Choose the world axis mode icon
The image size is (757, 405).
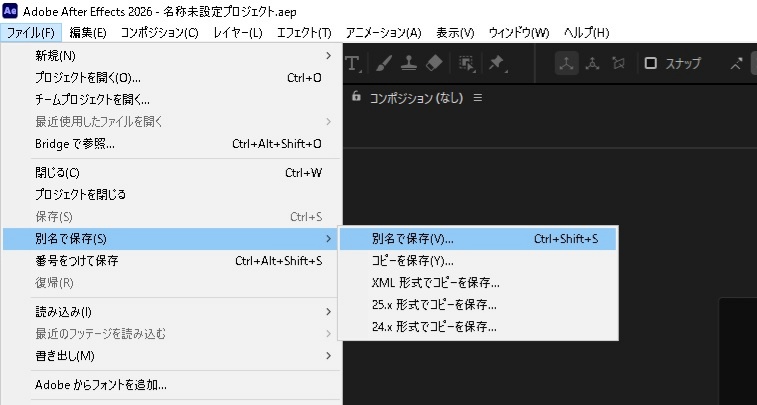592,63
